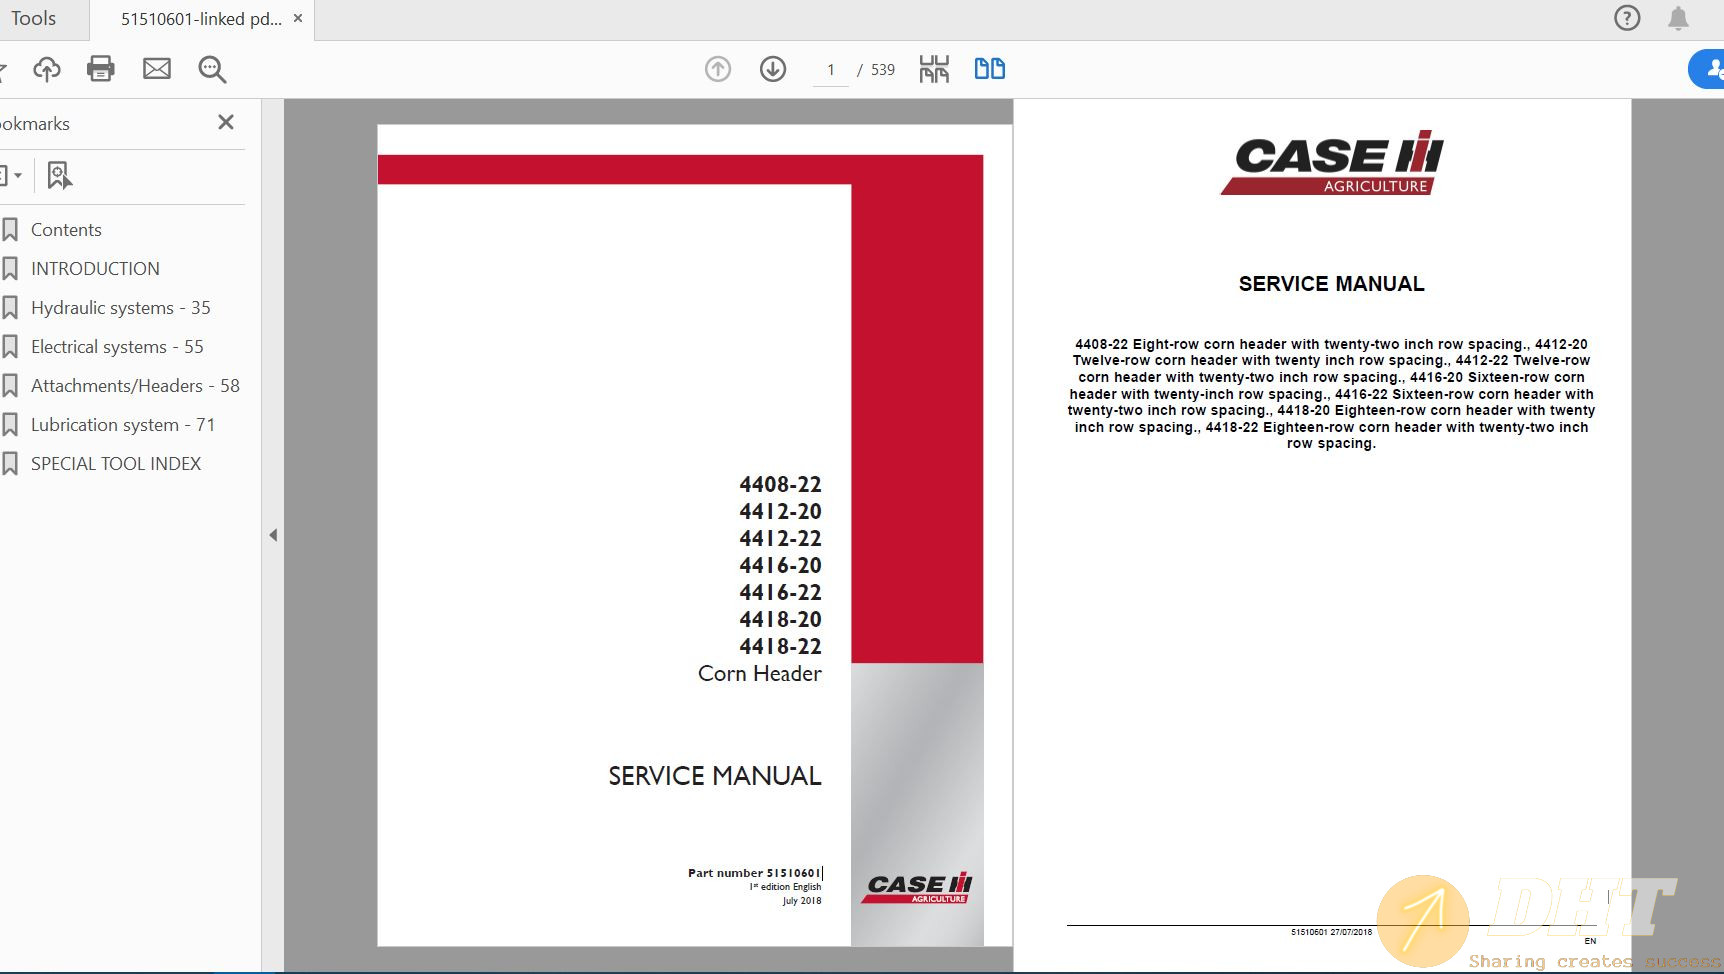This screenshot has height=974, width=1724.
Task: Open the multiple-page layout view icon
Action: pos(932,69)
